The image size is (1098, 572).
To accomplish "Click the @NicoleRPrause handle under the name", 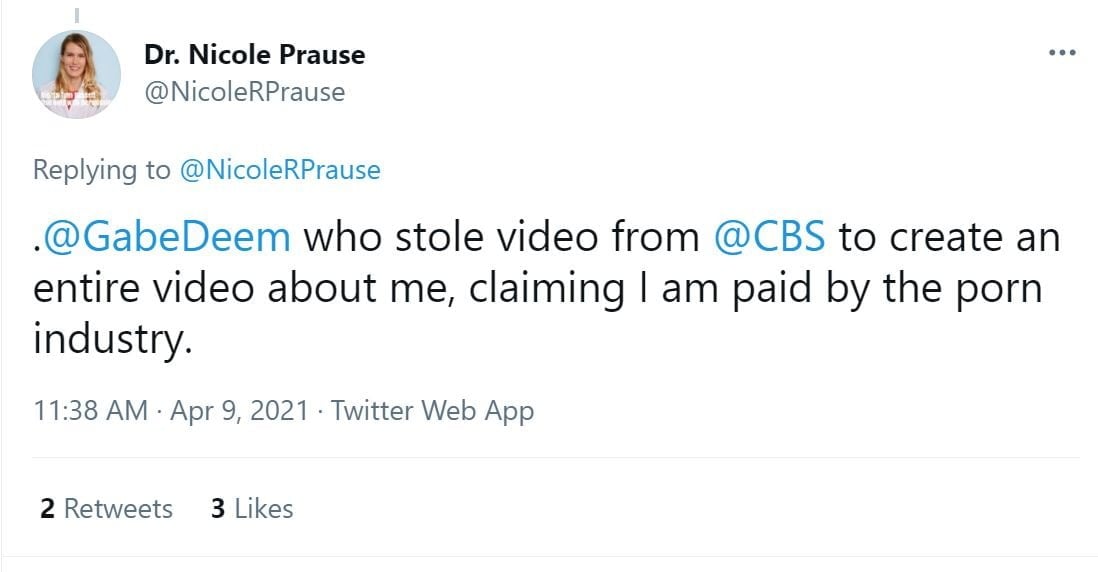I will [245, 92].
